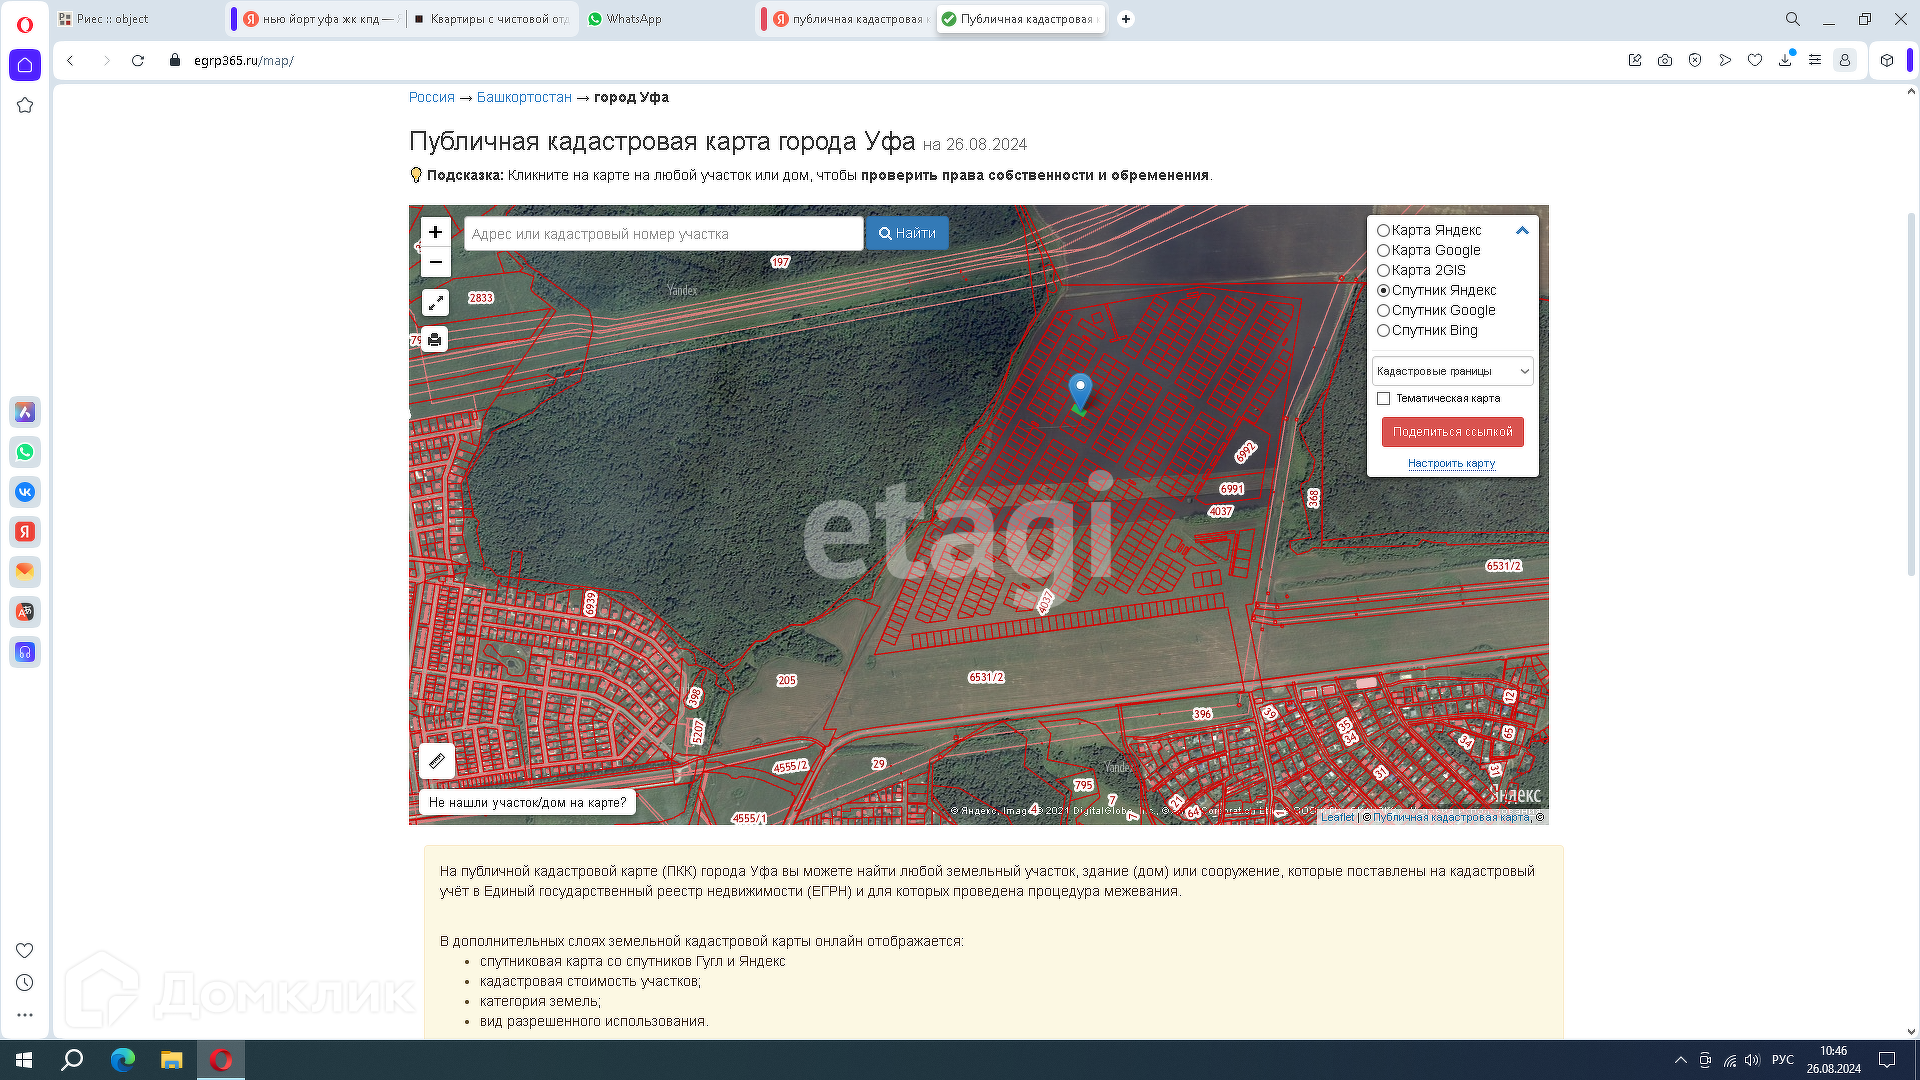The width and height of the screenshot is (1920, 1080).
Task: Show hidden system tray icons
Action: 1681,1060
